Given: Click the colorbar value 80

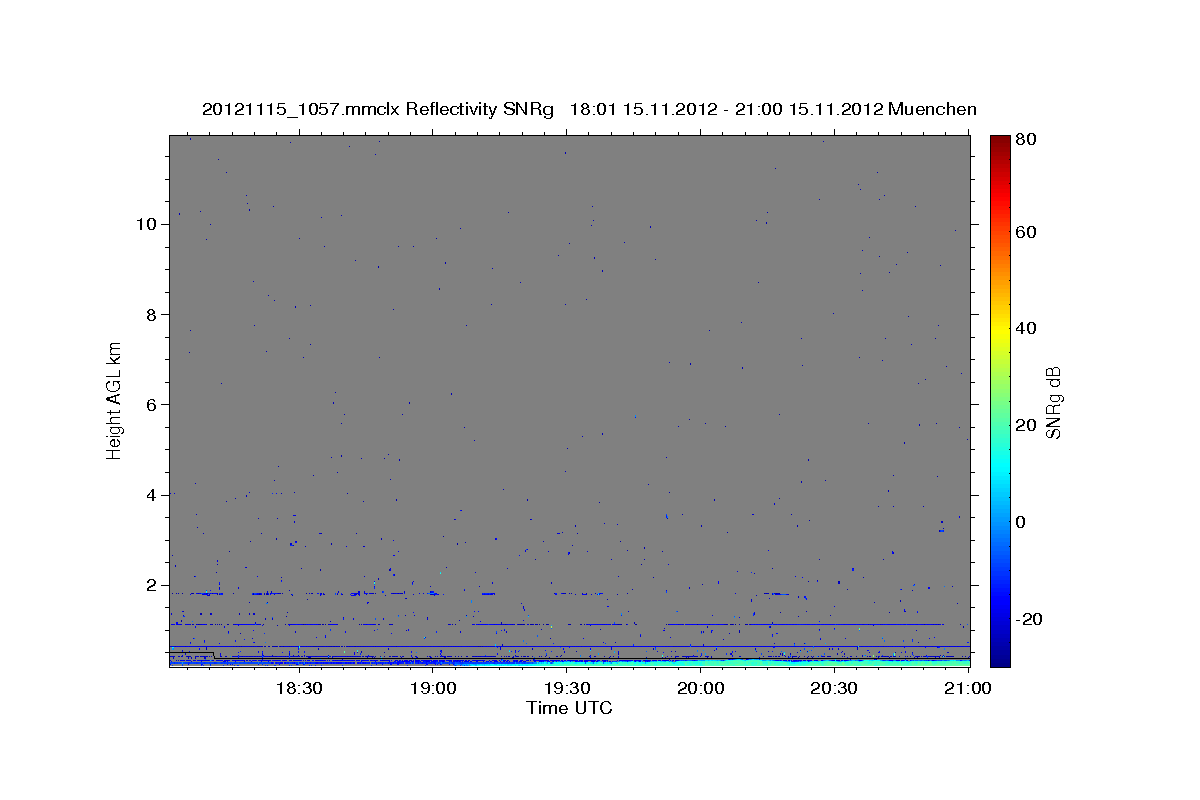Looking at the screenshot, I should [x=1024, y=140].
